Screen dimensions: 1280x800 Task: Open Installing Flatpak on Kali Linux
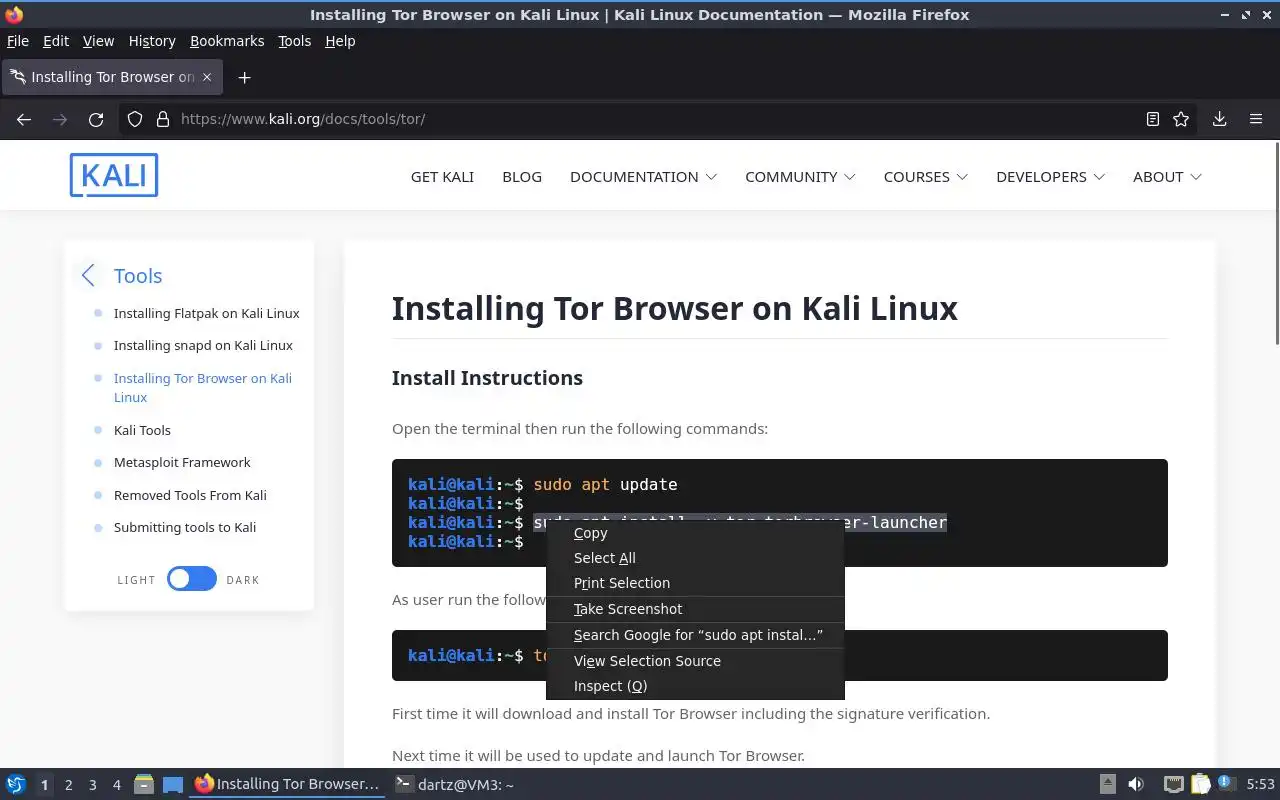click(206, 313)
